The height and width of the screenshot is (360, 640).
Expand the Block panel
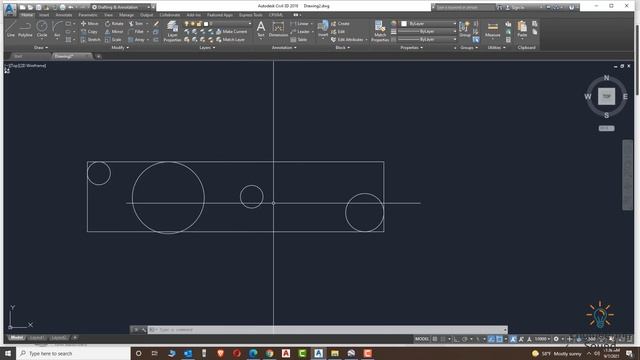[x=342, y=47]
